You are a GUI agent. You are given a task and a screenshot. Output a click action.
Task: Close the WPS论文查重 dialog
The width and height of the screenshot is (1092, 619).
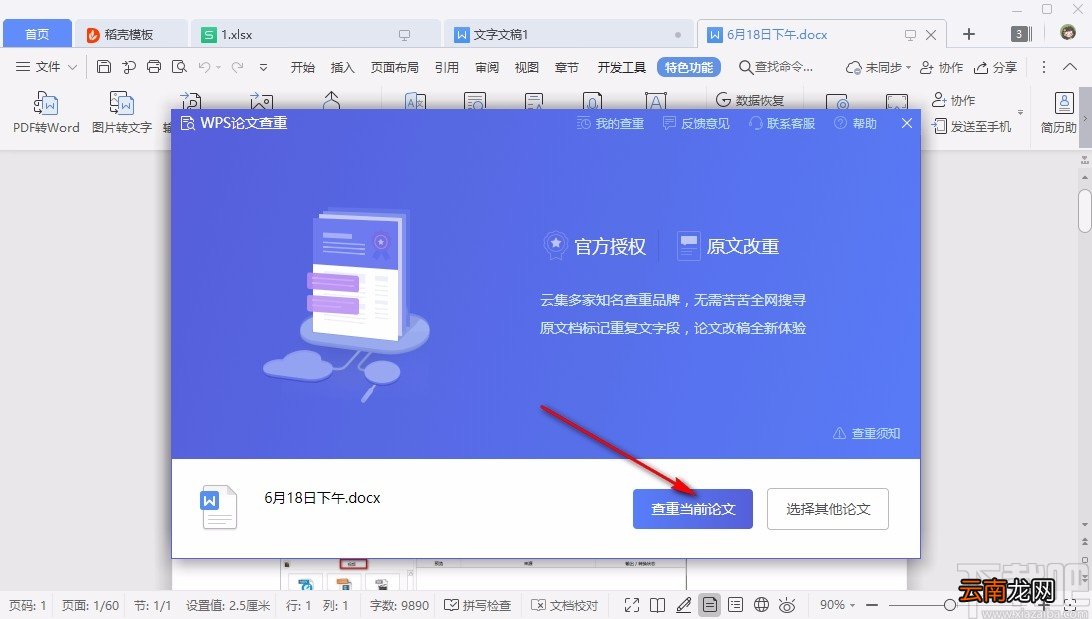click(907, 123)
